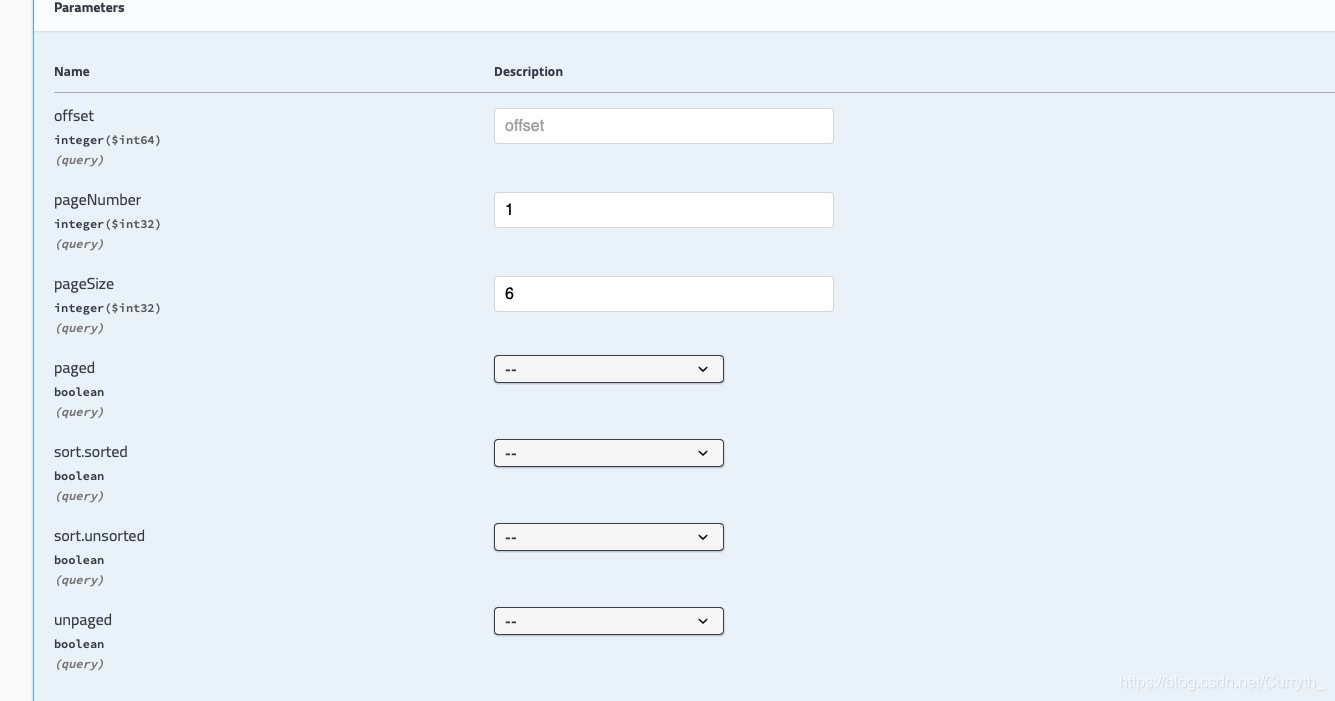Click the sort.unsorted parameter name
The image size is (1335, 701).
tap(99, 536)
